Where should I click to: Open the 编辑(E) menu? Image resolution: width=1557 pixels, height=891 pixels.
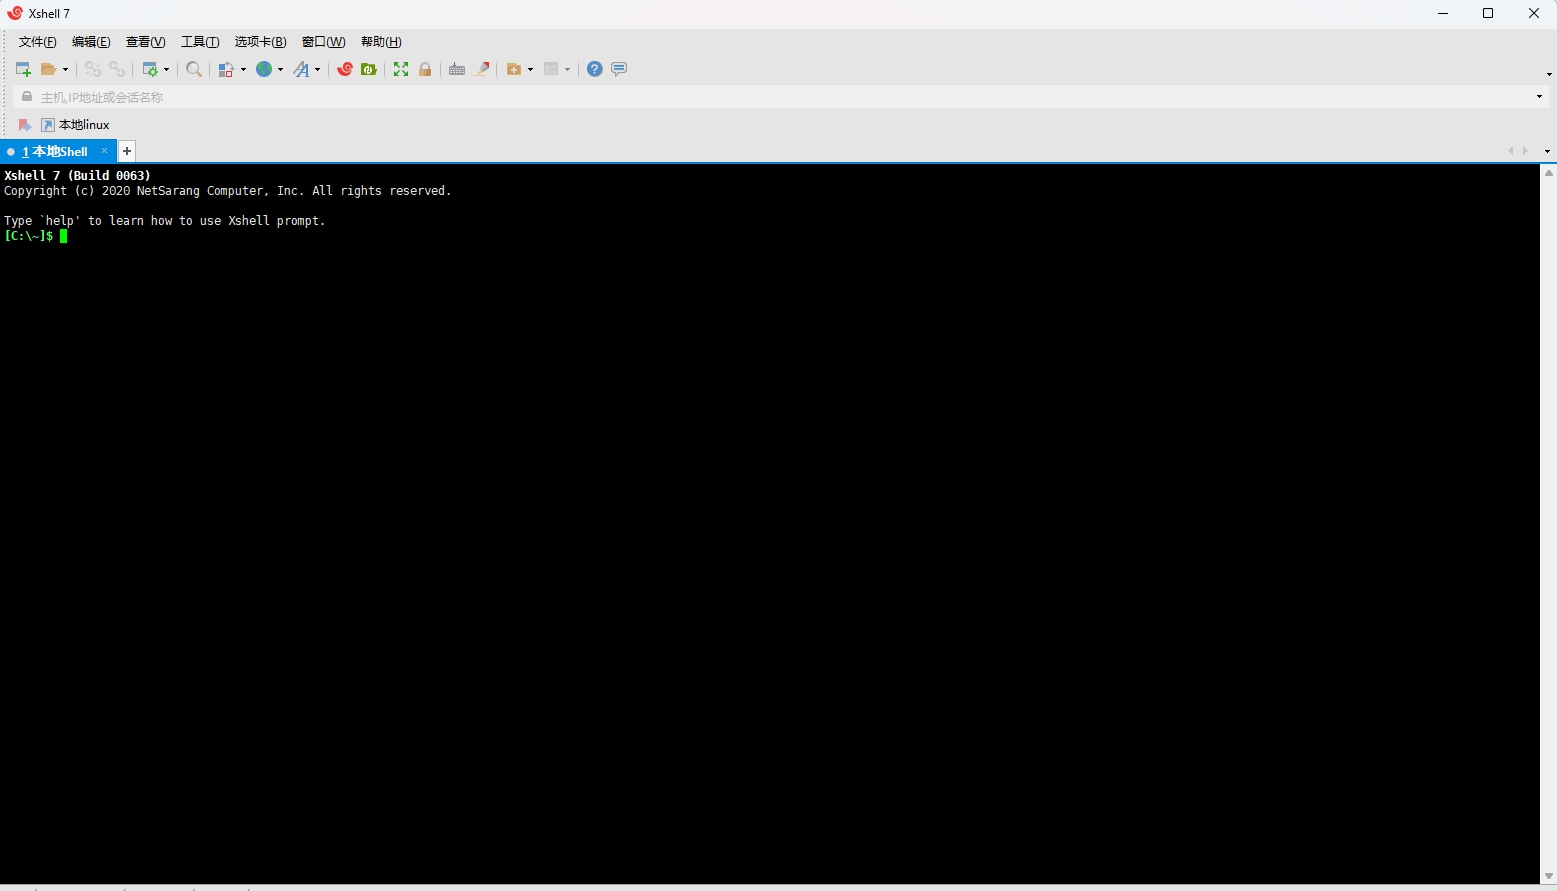(x=91, y=42)
